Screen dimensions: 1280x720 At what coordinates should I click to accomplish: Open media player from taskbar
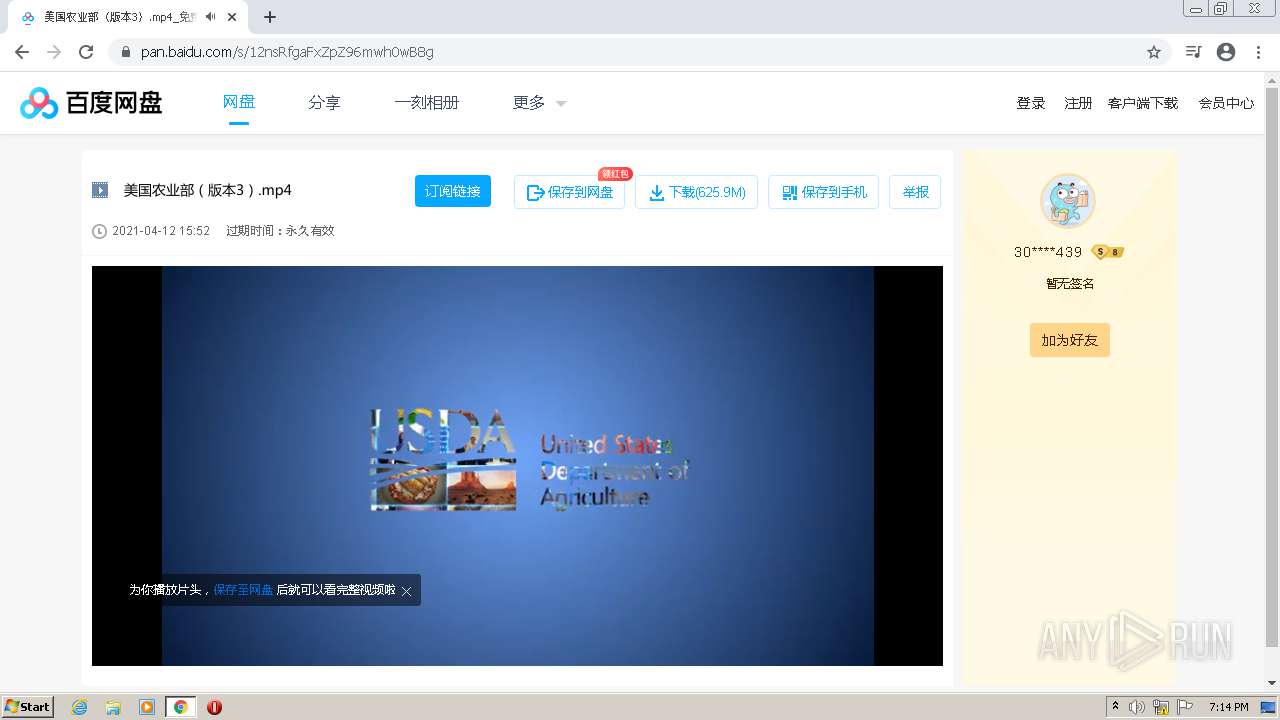(147, 707)
